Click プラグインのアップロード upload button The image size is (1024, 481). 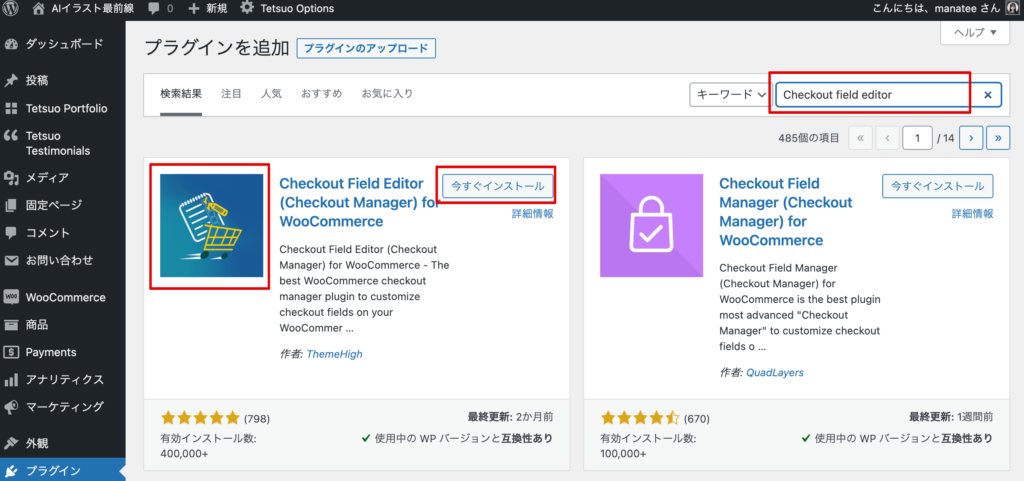(366, 48)
